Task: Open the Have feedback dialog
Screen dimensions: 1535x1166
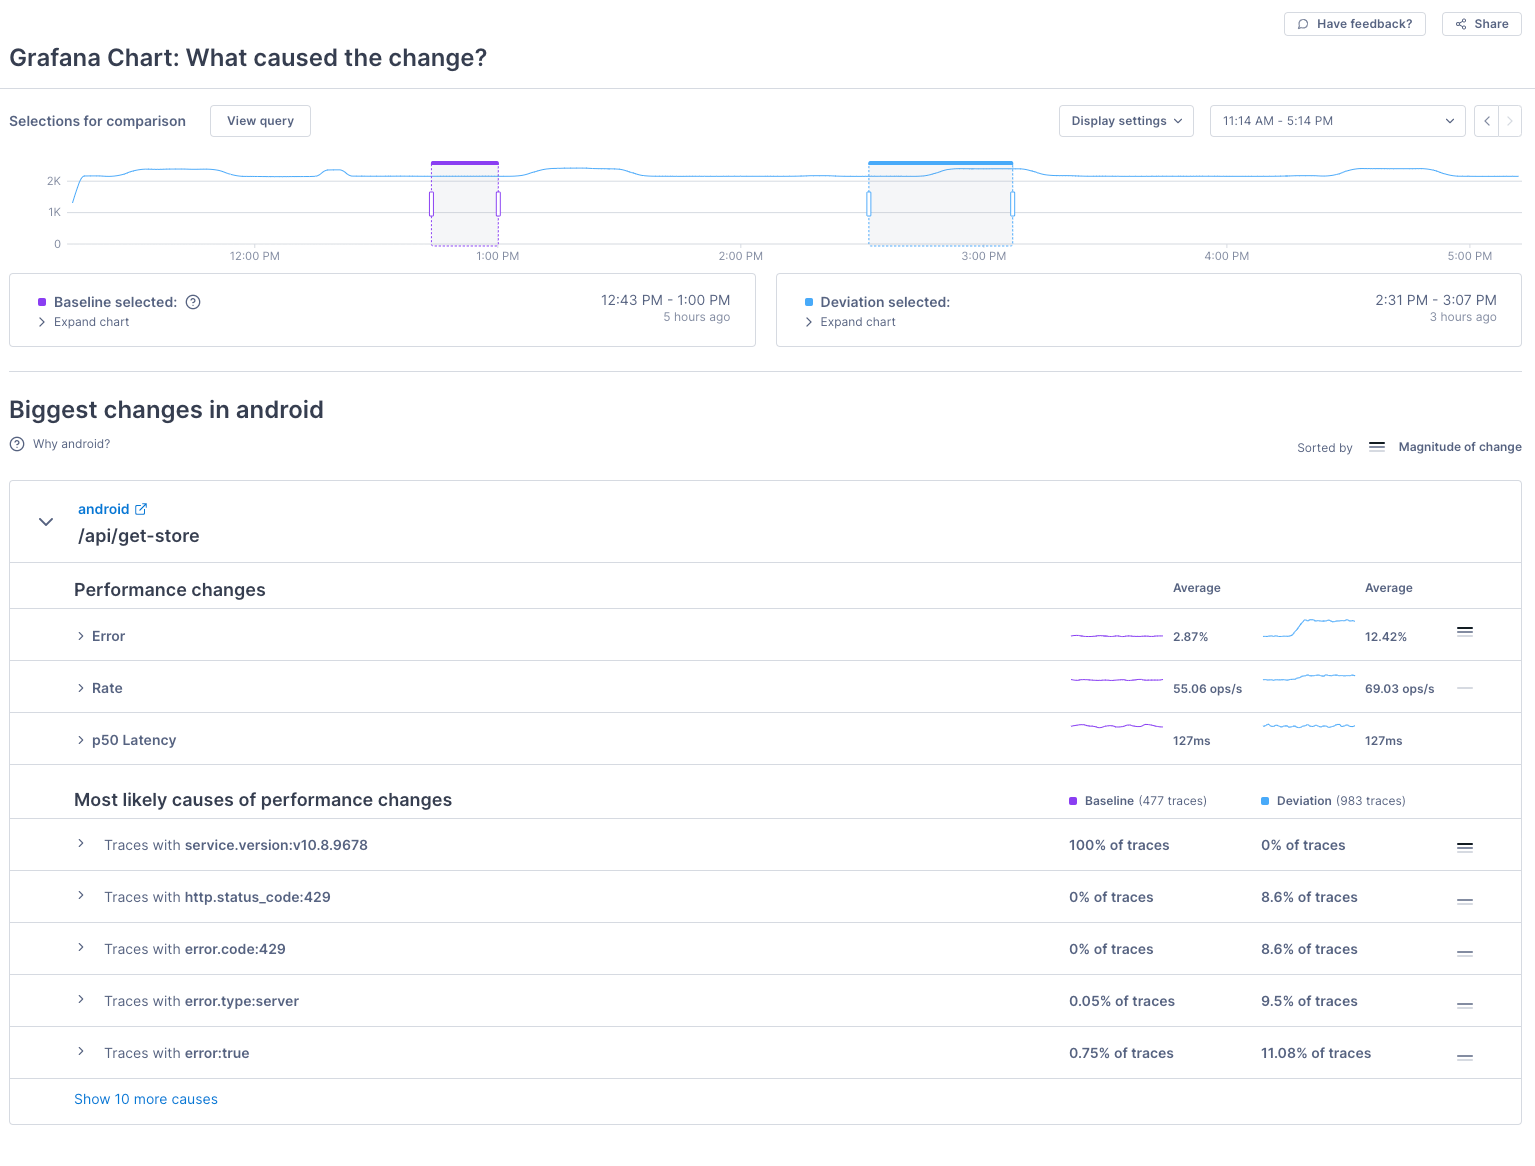Action: [x=1355, y=24]
